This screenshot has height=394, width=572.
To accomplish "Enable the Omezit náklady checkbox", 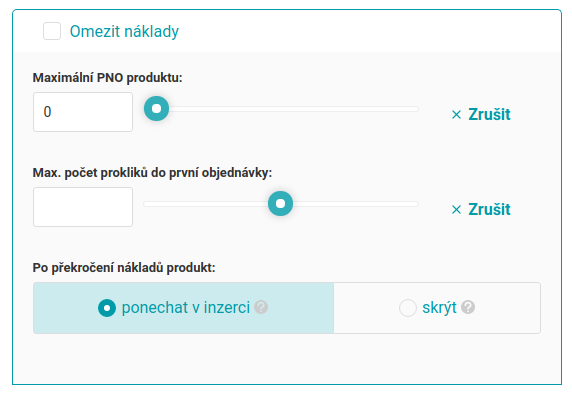I will pos(52,31).
